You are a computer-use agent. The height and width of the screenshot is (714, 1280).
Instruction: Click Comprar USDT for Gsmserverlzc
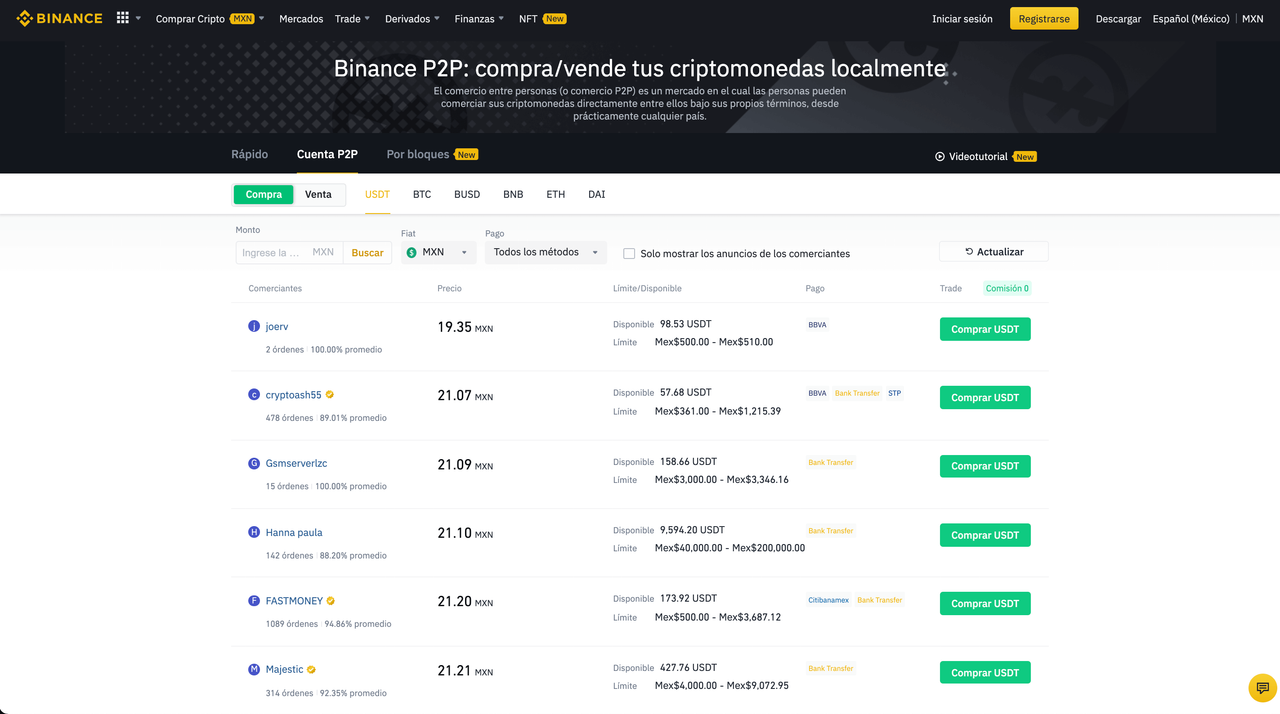[985, 466]
